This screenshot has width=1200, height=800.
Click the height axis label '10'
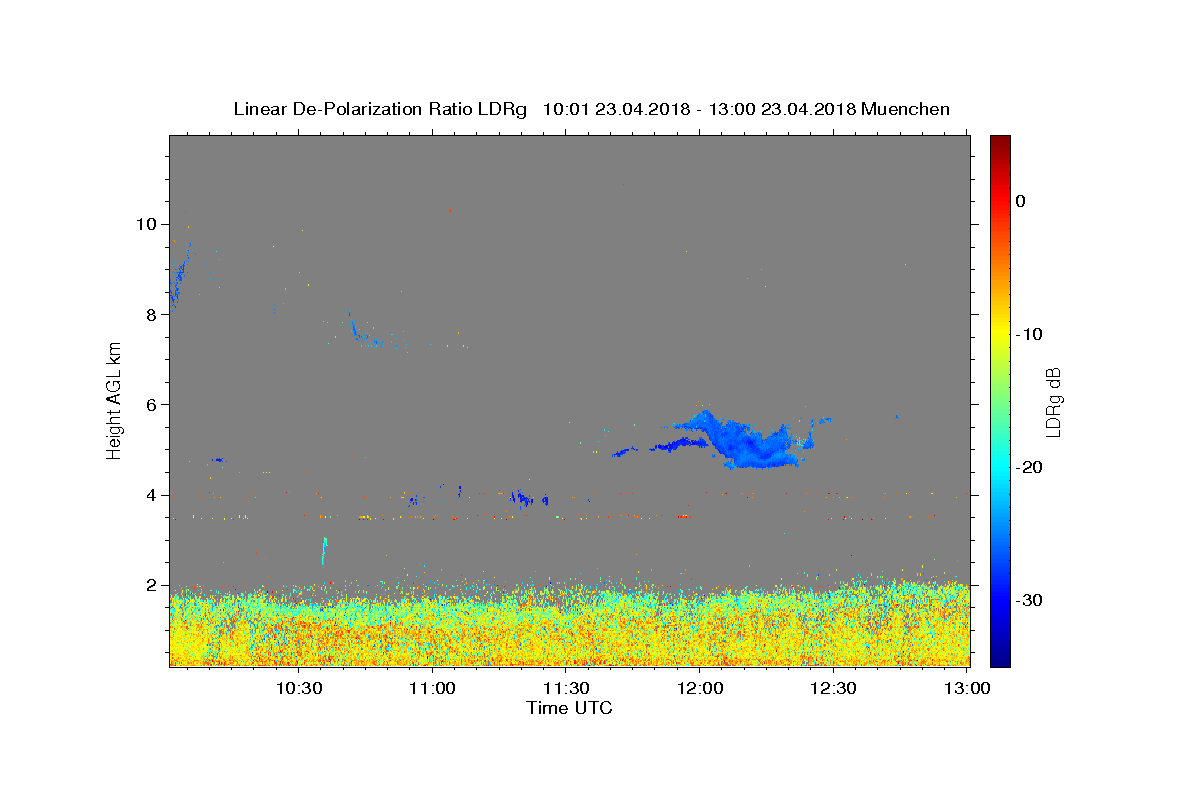pyautogui.click(x=148, y=224)
